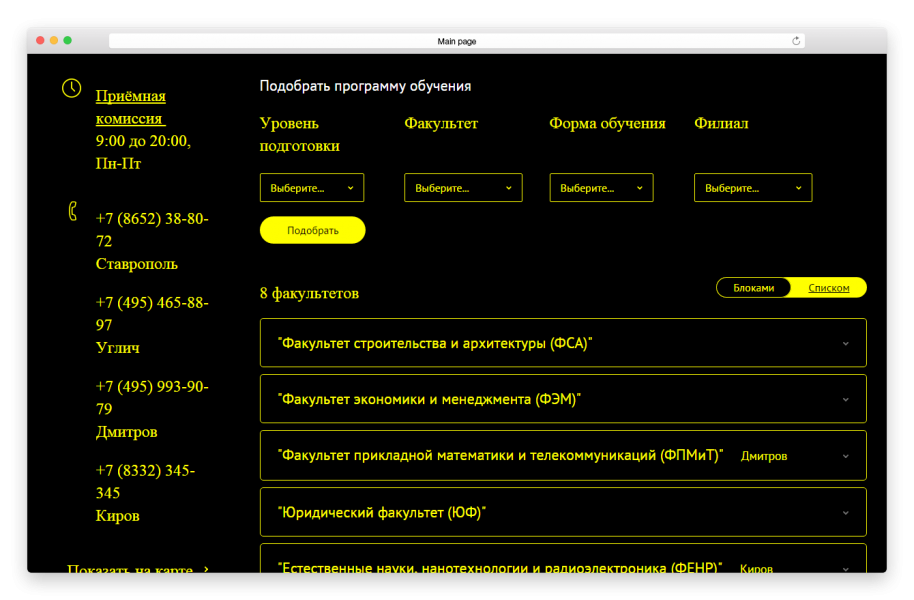
Task: Expand the ФПМиТ faculty chevron
Action: point(845,456)
